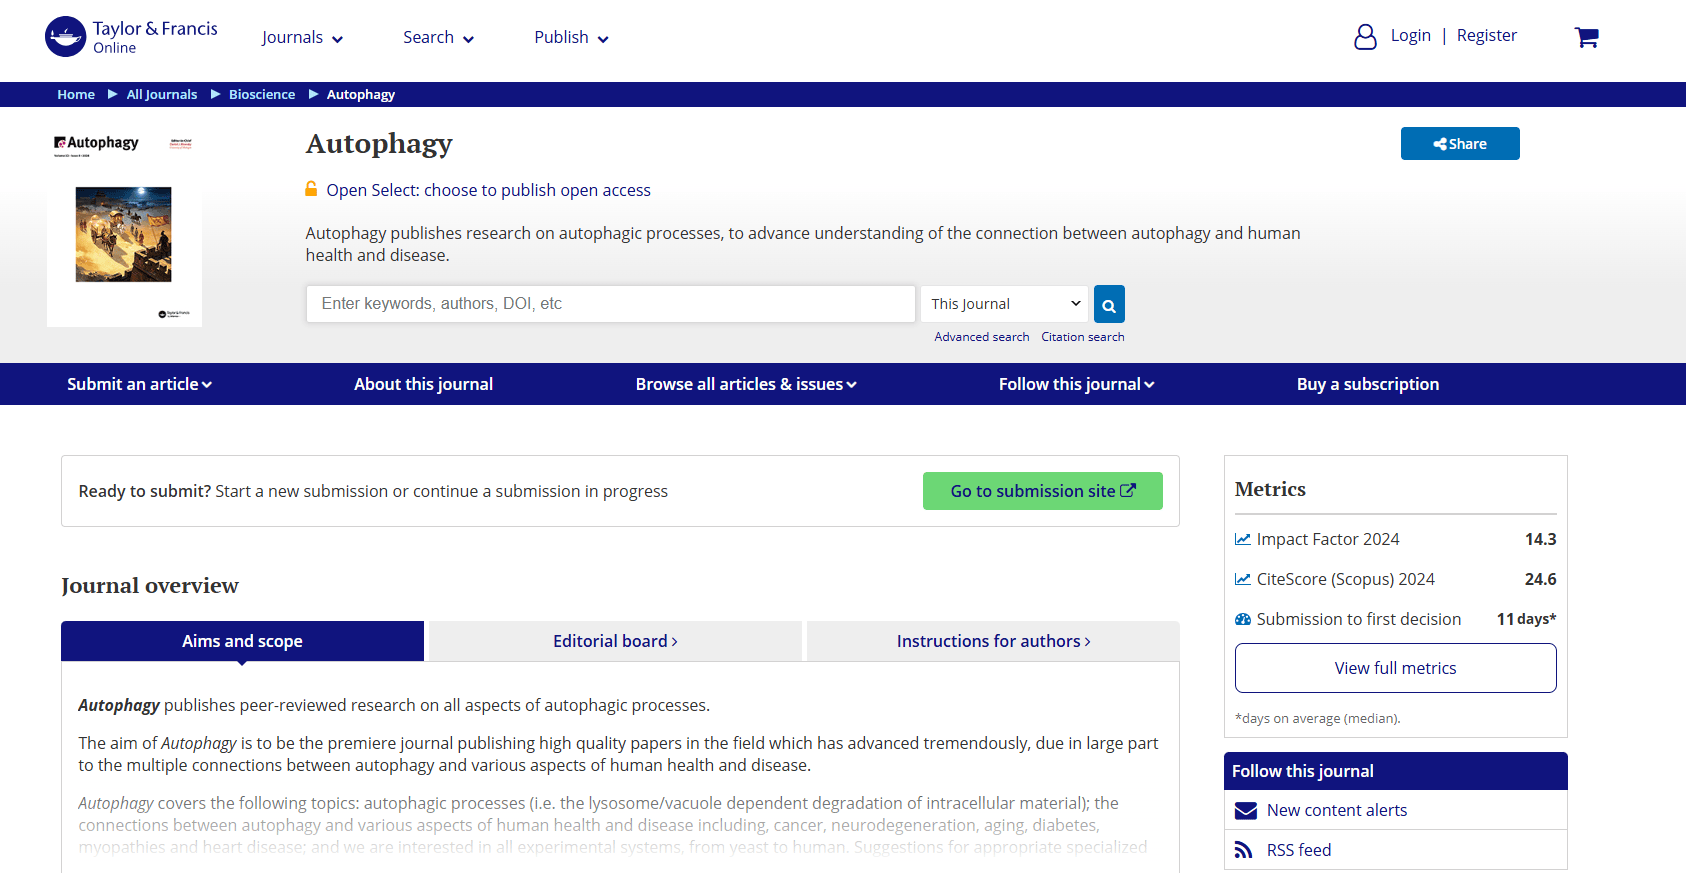Click the Impact Factor value 14.3
The width and height of the screenshot is (1686, 873).
click(1541, 539)
